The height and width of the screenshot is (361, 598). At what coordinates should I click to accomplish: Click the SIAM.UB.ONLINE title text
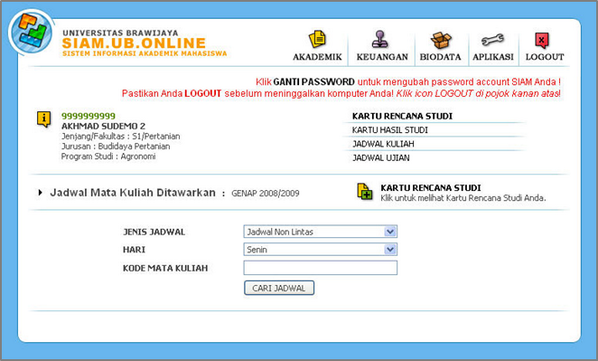pos(134,43)
